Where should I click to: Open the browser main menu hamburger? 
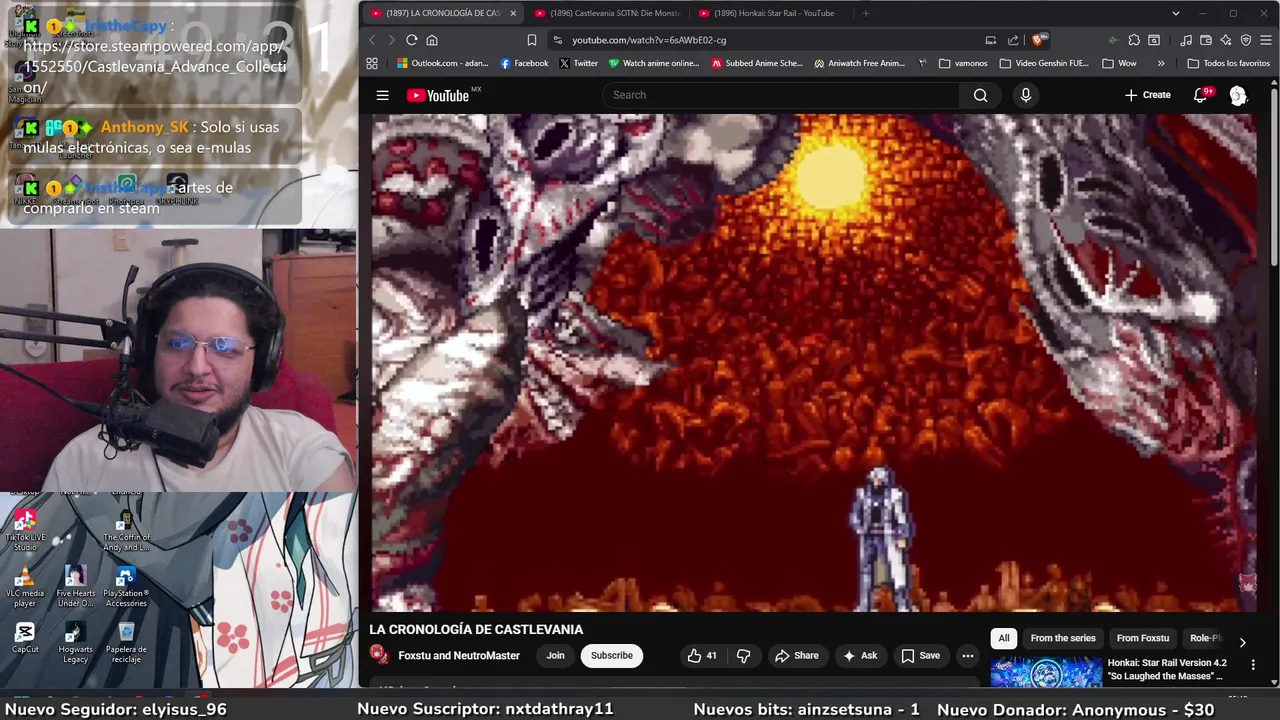1265,40
